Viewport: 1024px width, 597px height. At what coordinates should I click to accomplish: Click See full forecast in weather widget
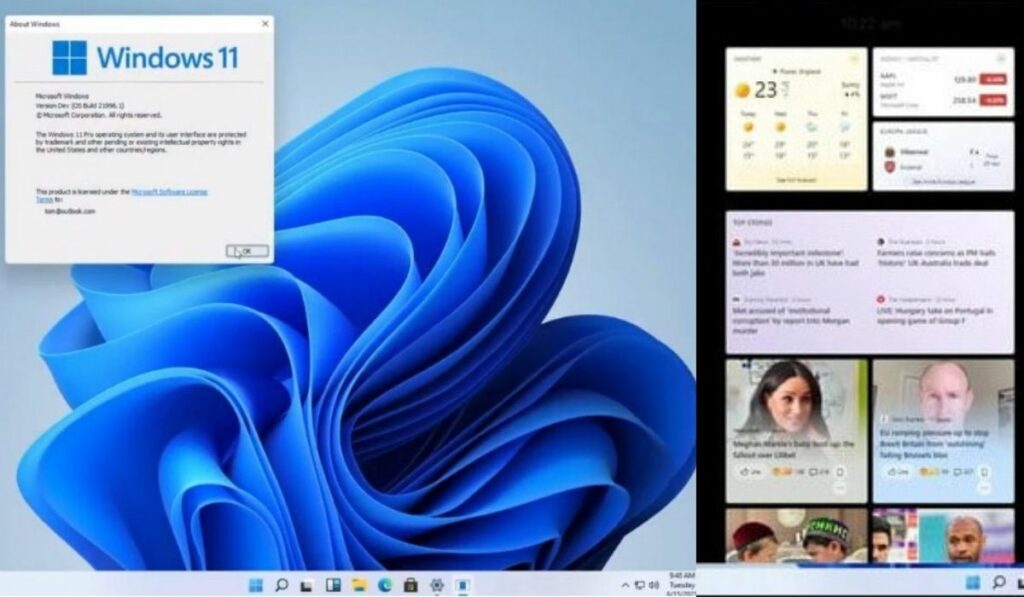point(796,179)
